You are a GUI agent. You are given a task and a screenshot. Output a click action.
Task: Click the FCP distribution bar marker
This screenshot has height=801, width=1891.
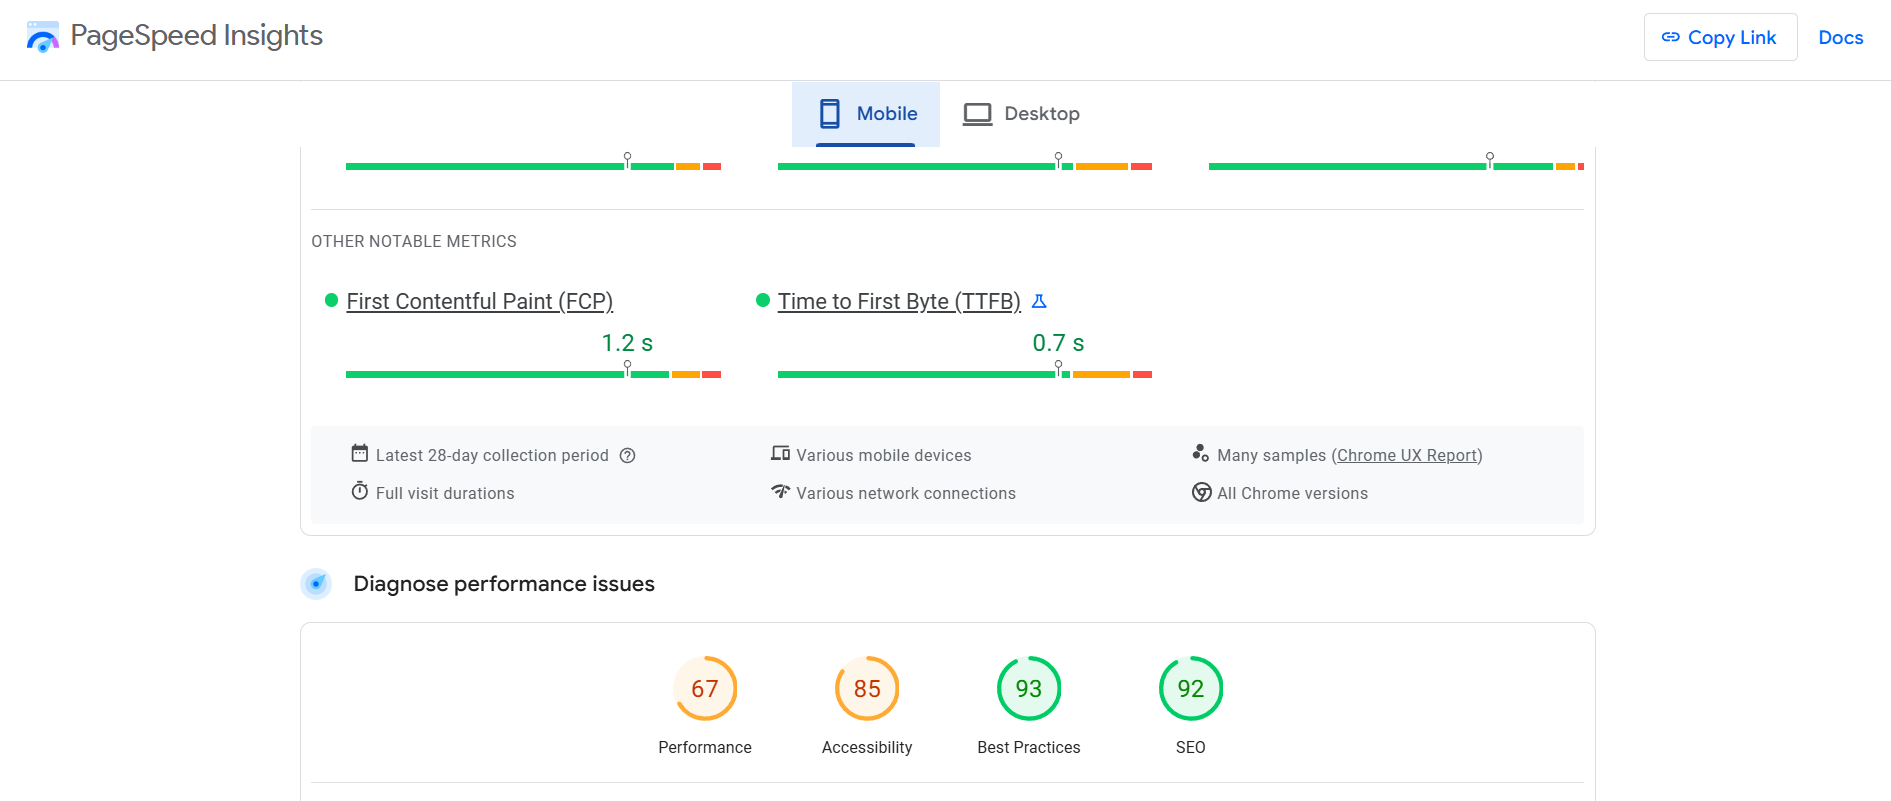click(x=627, y=368)
